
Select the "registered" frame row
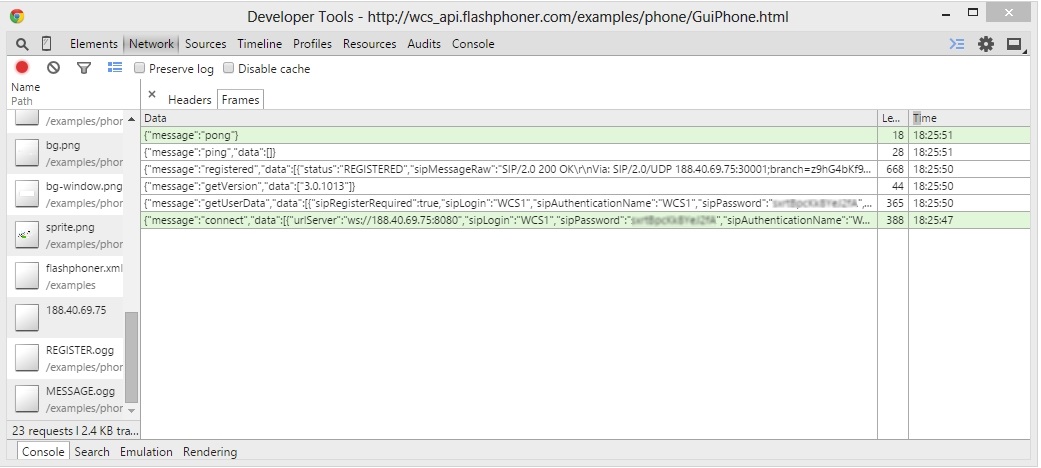click(510, 169)
